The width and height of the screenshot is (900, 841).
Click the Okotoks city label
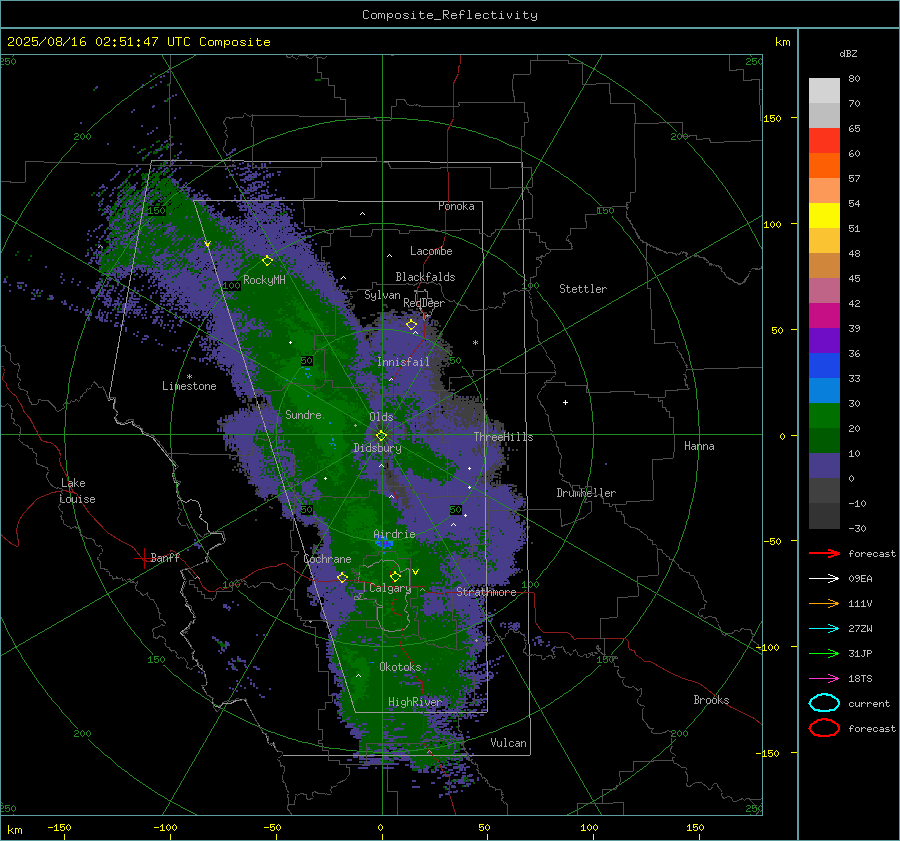tap(400, 667)
